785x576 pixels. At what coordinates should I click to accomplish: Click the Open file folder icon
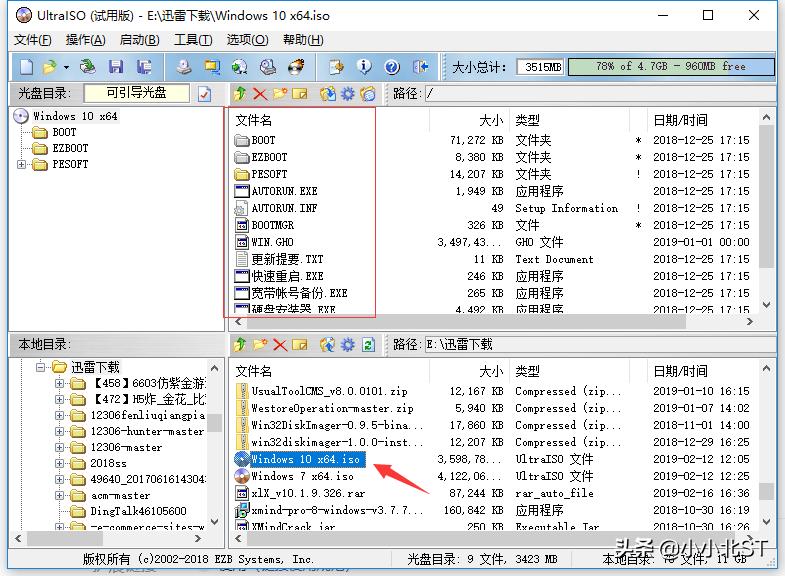(x=50, y=67)
